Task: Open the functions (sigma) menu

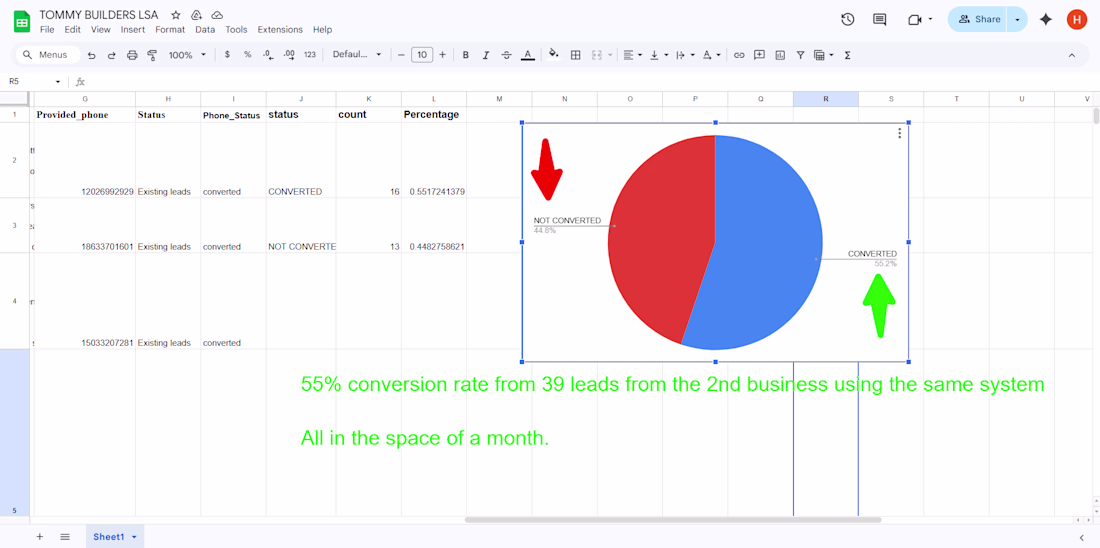Action: 847,55
